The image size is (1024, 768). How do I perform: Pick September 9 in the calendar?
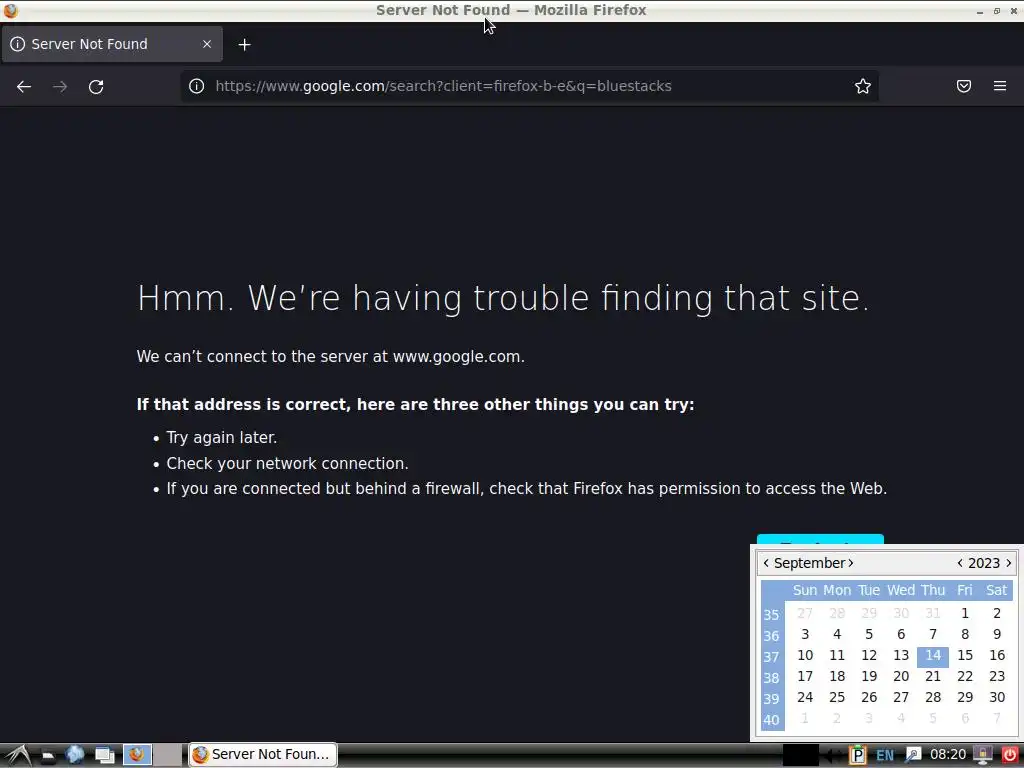pos(997,634)
